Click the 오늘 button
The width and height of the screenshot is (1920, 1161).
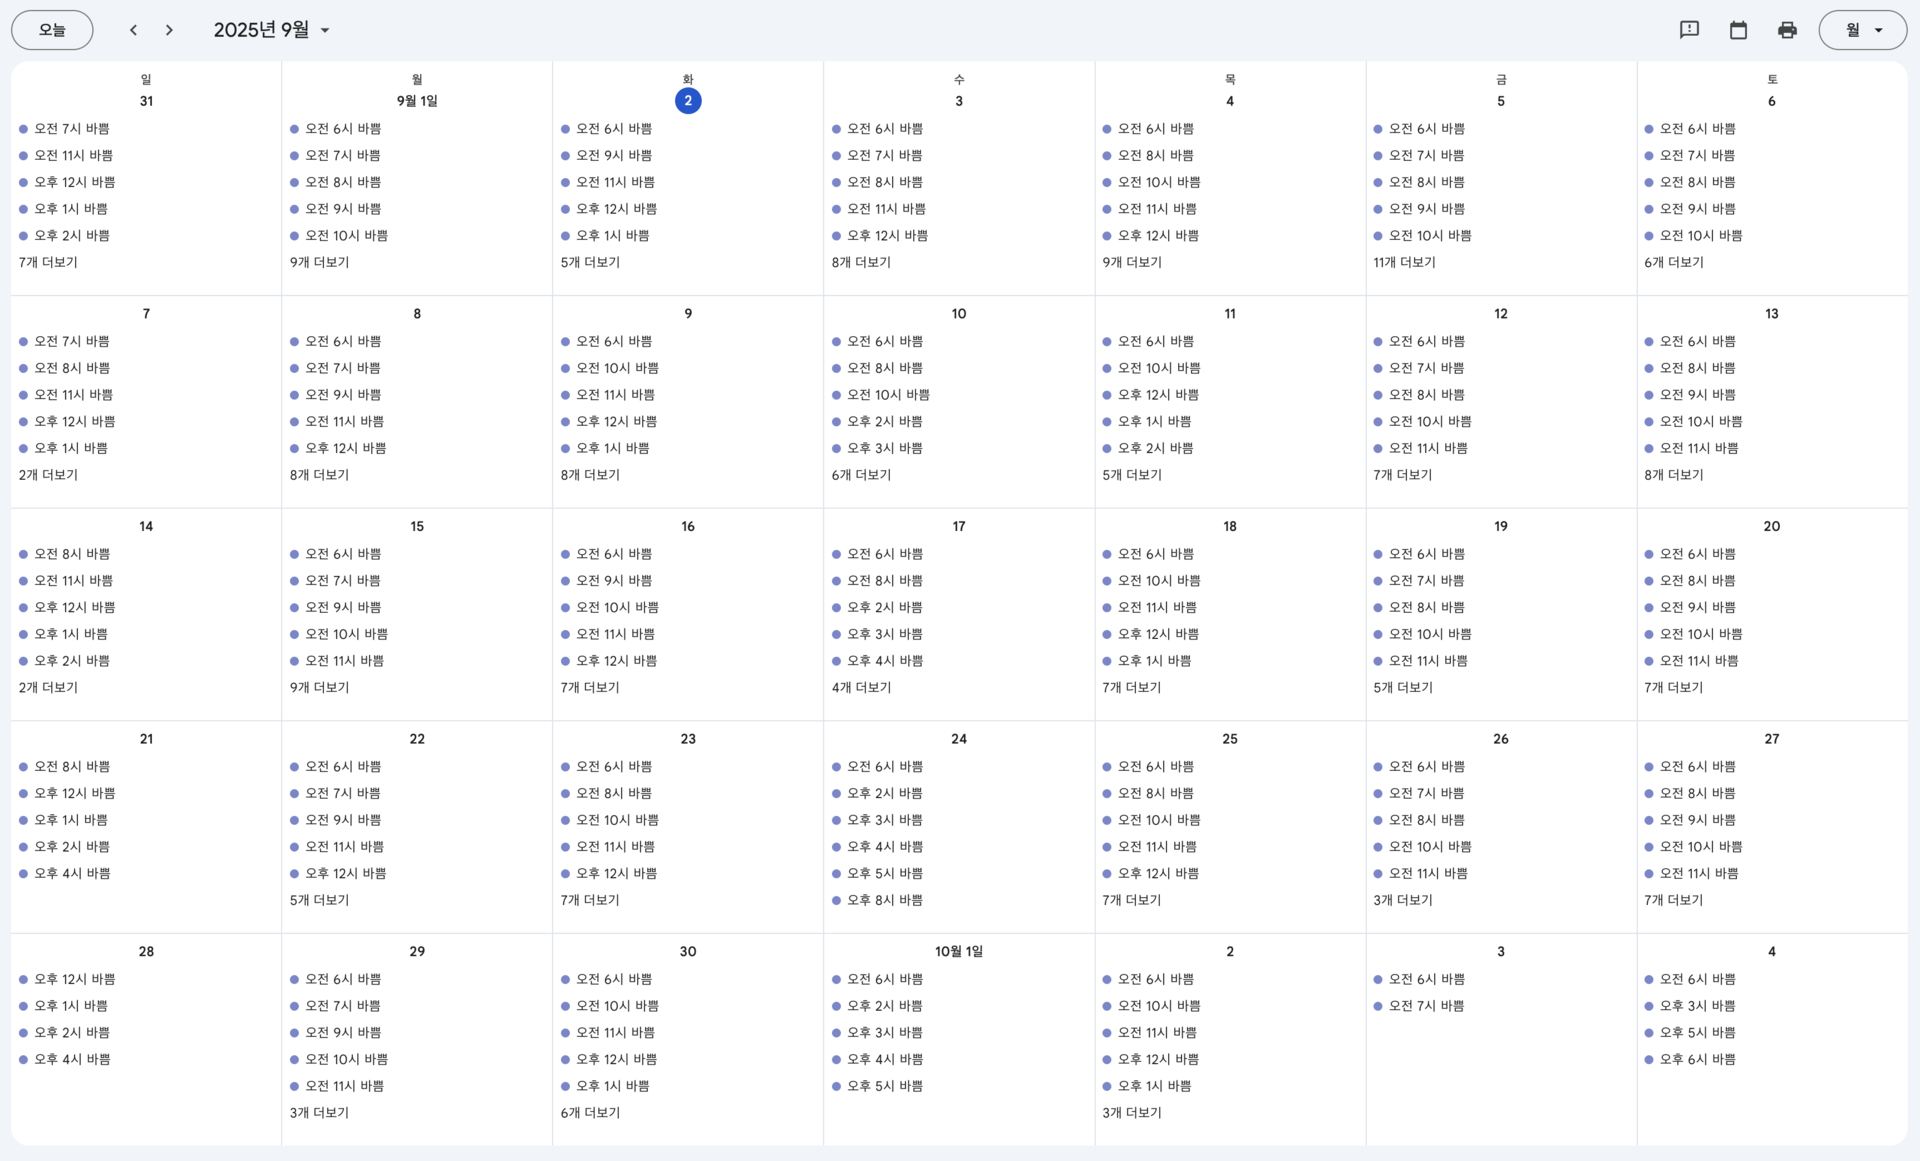[x=52, y=30]
